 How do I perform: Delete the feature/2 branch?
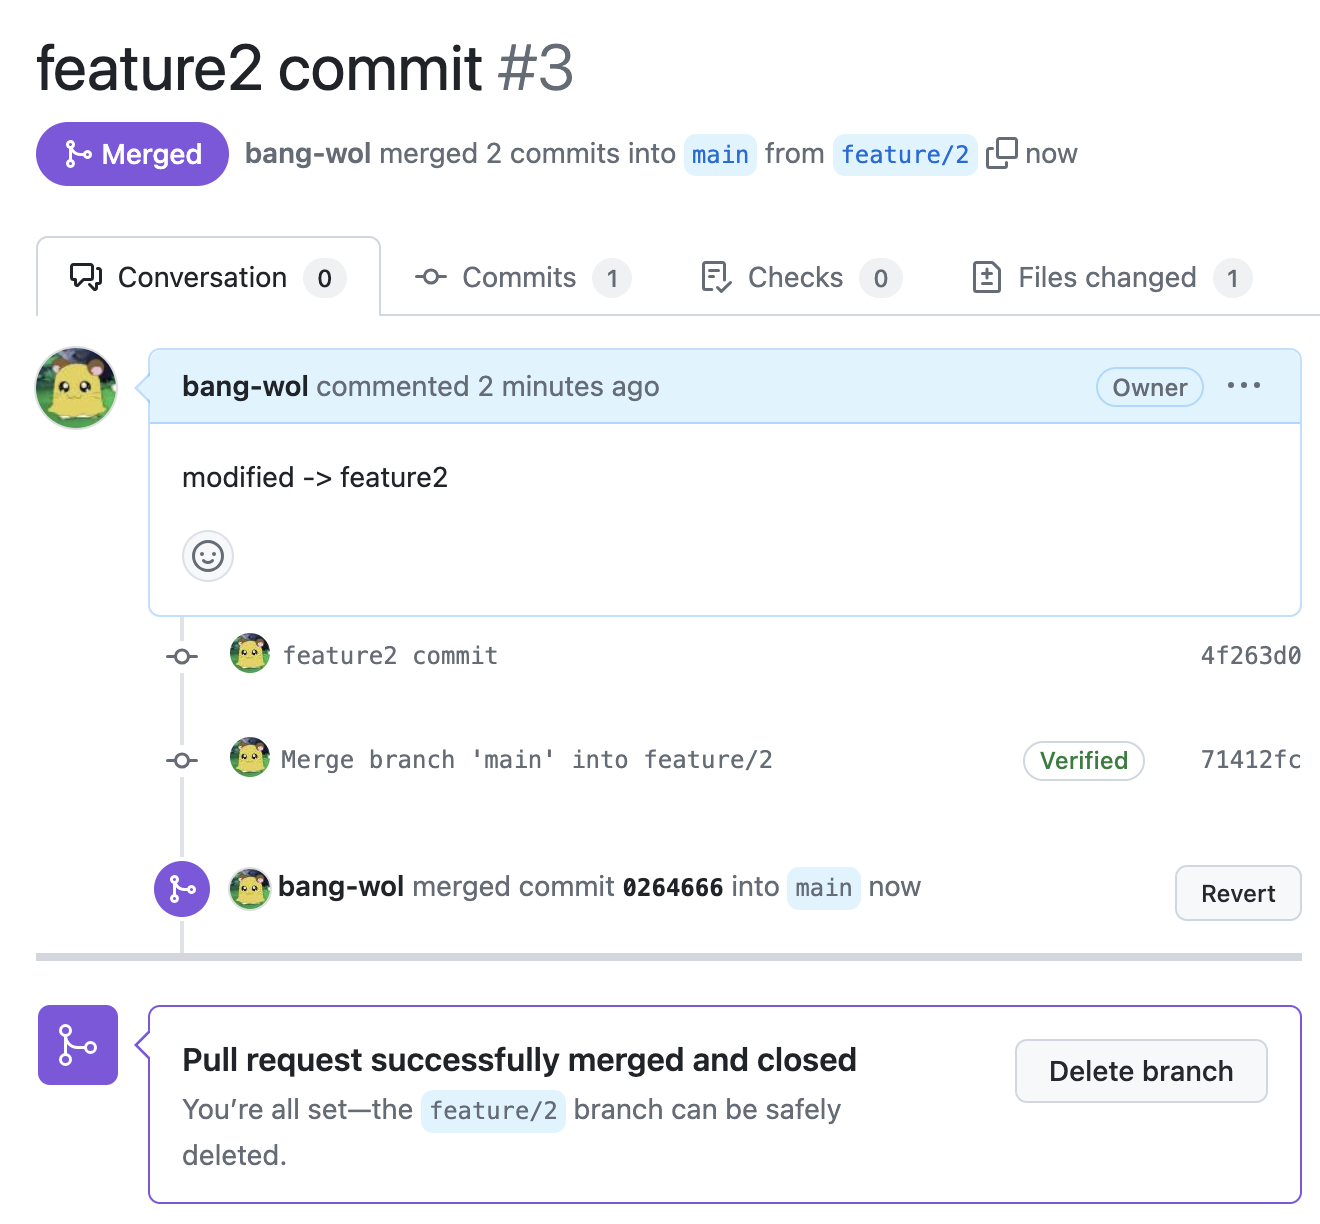(1141, 1071)
